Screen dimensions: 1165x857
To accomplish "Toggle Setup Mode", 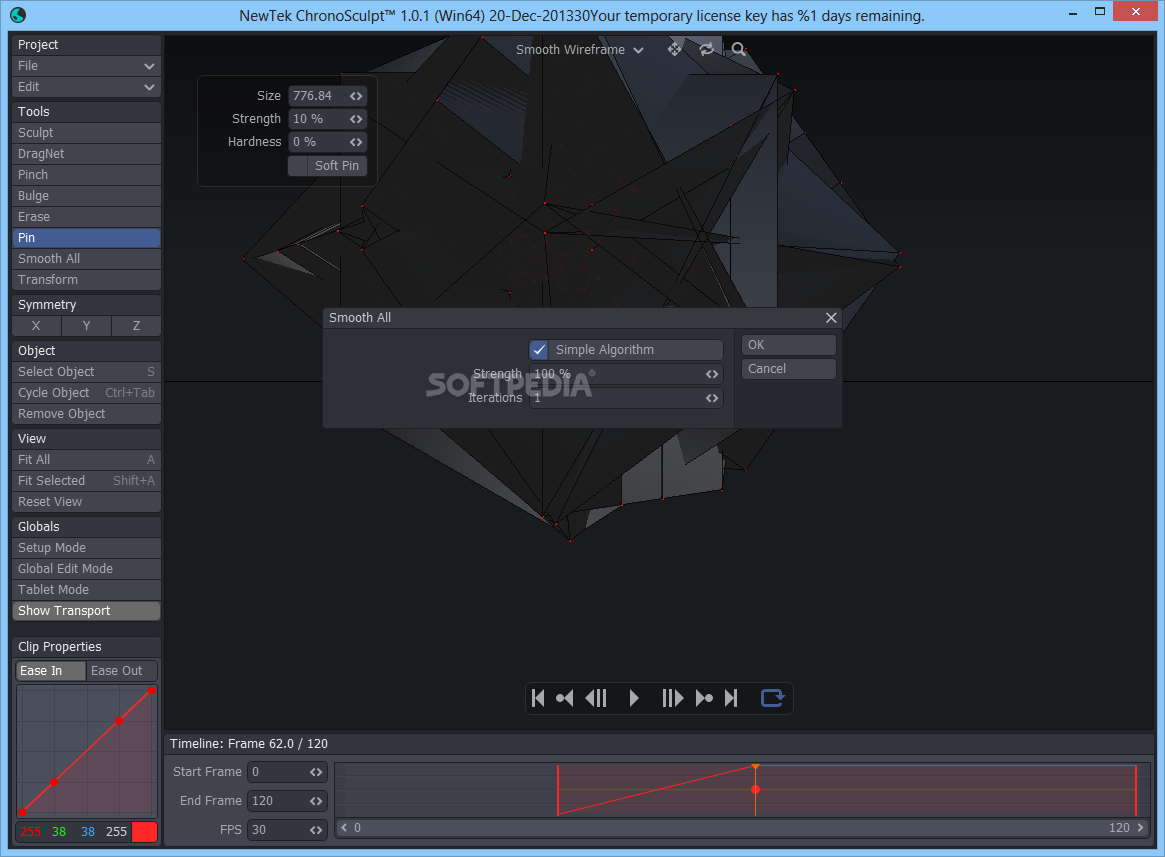I will (x=86, y=548).
